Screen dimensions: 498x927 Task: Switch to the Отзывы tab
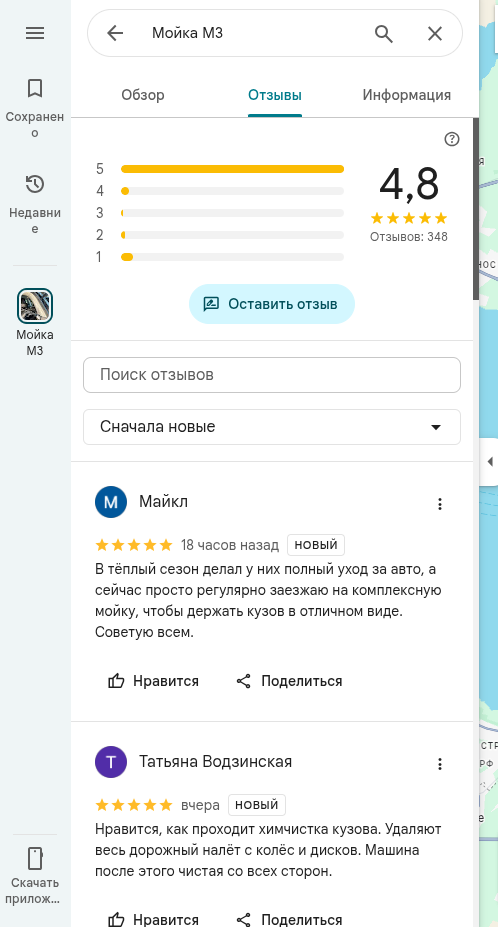[x=275, y=95]
